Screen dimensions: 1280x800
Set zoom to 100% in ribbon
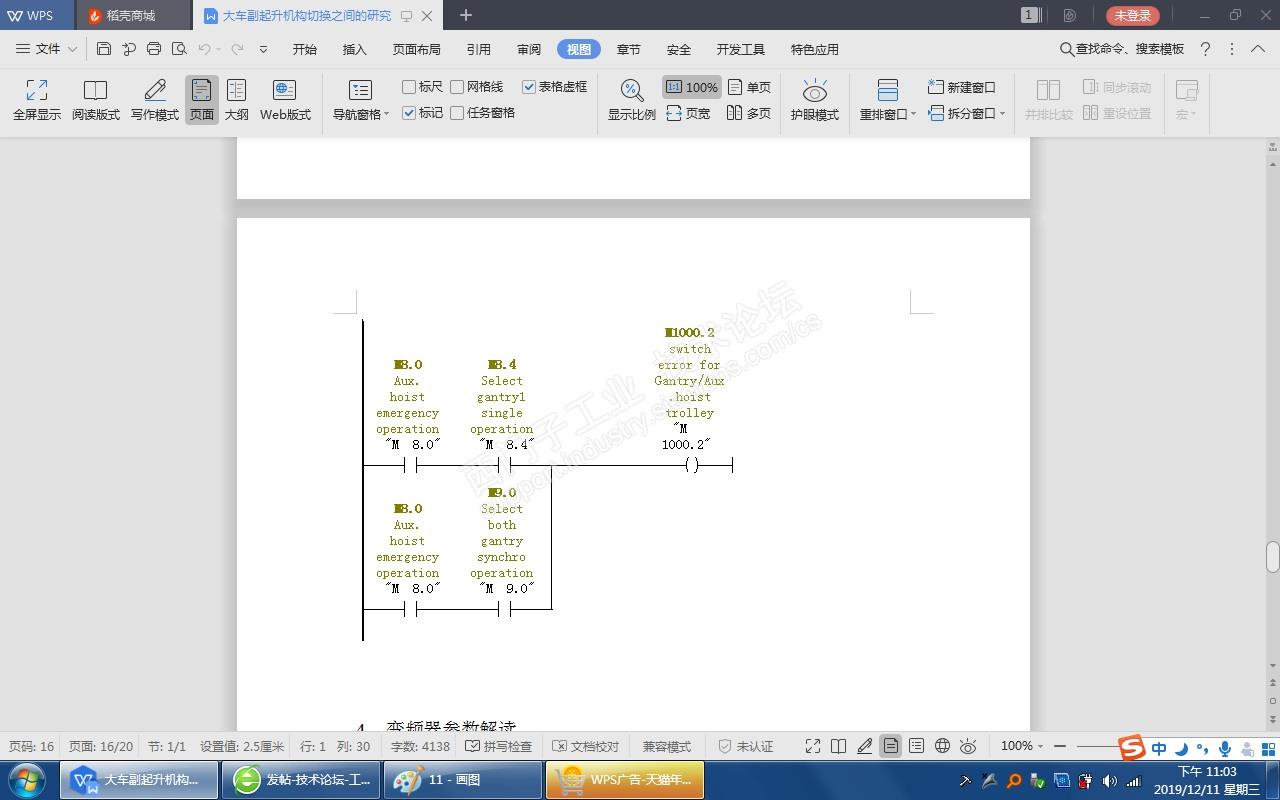[692, 87]
